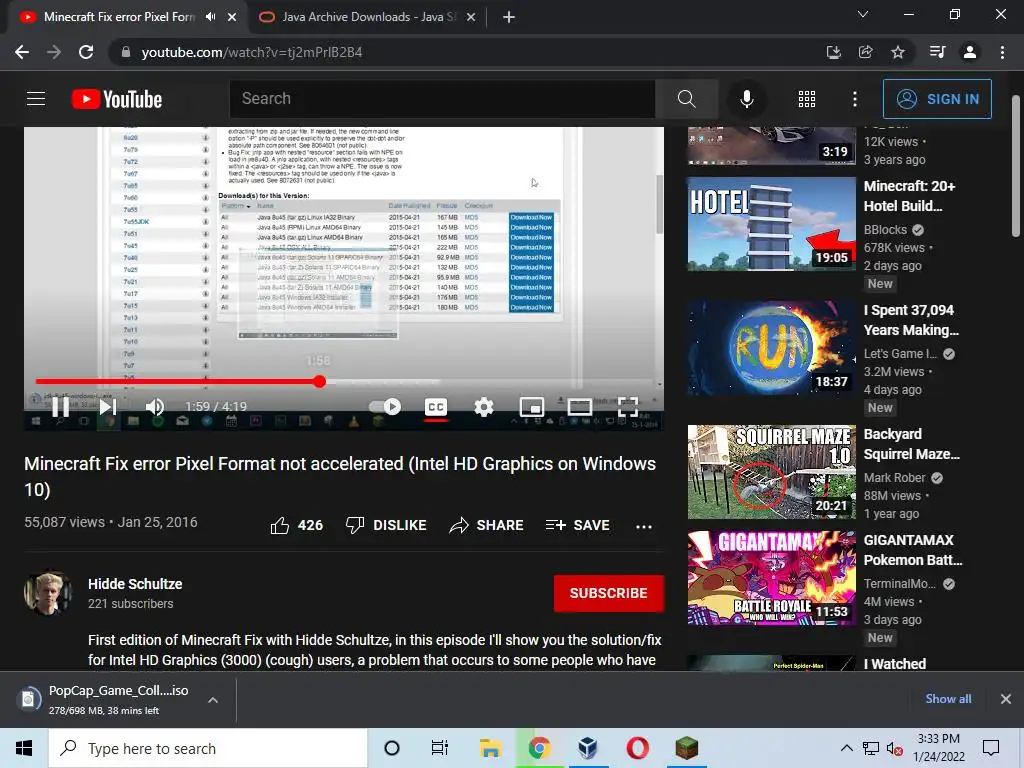This screenshot has height=768, width=1024.
Task: Show hidden system tray icons
Action: (x=846, y=748)
